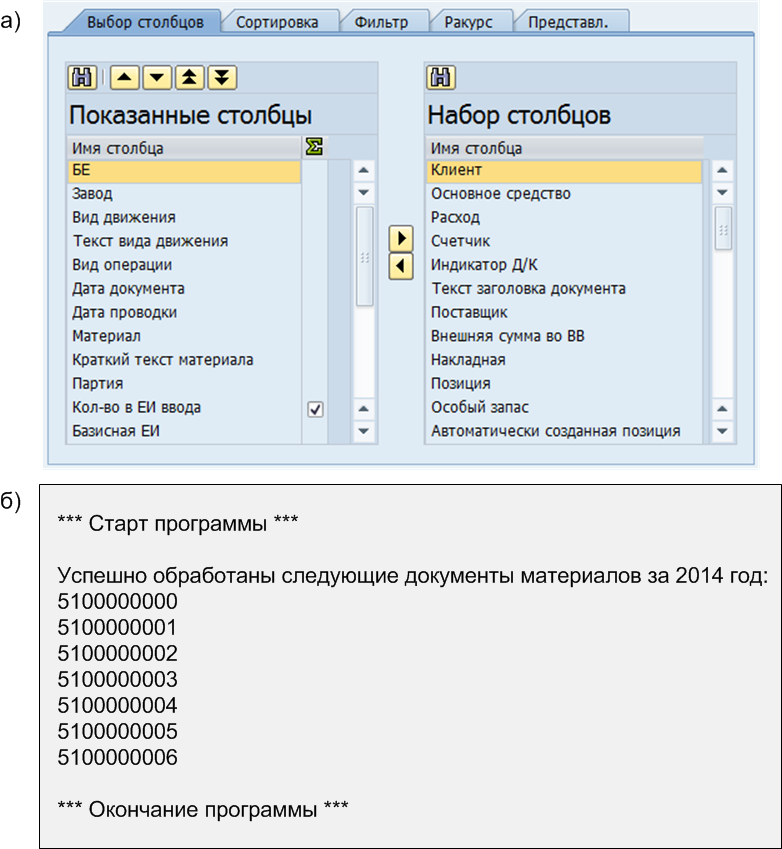Move selected column to the bottom
782x849 pixels.
pos(222,77)
